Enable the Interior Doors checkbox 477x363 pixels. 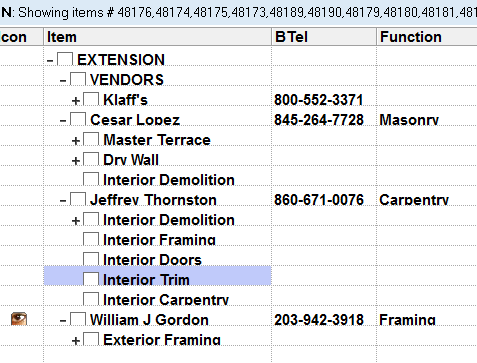coord(91,259)
